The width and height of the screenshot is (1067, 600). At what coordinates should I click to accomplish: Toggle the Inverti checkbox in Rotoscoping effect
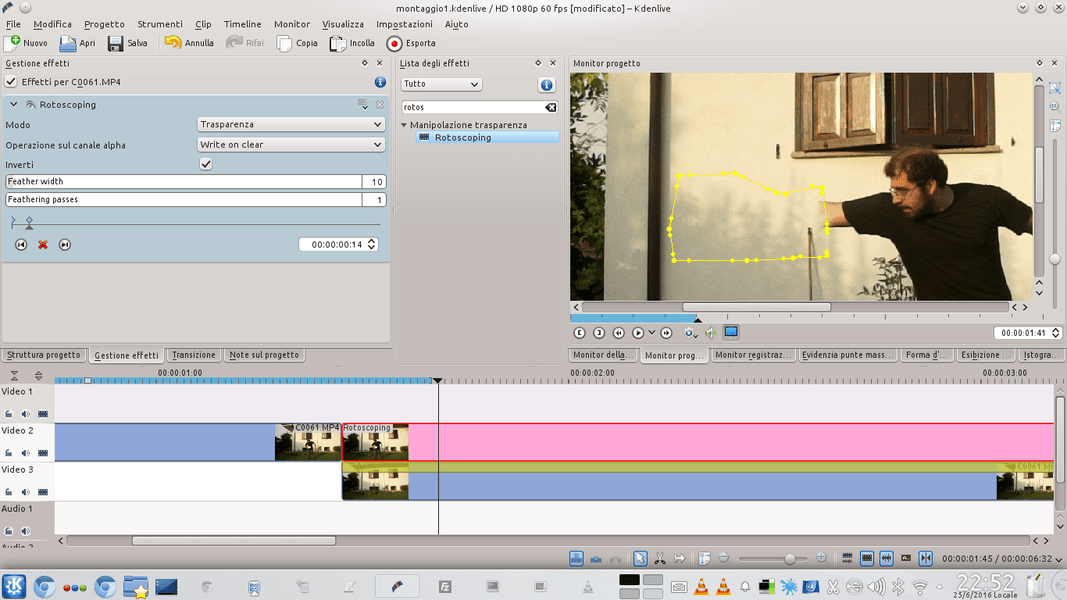point(205,163)
